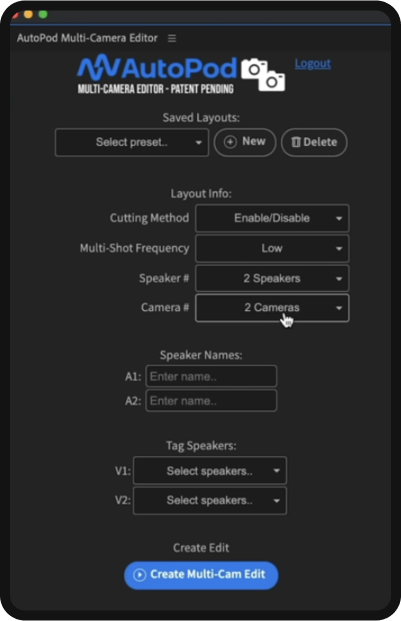
Task: Click the Logout link
Action: [x=313, y=63]
